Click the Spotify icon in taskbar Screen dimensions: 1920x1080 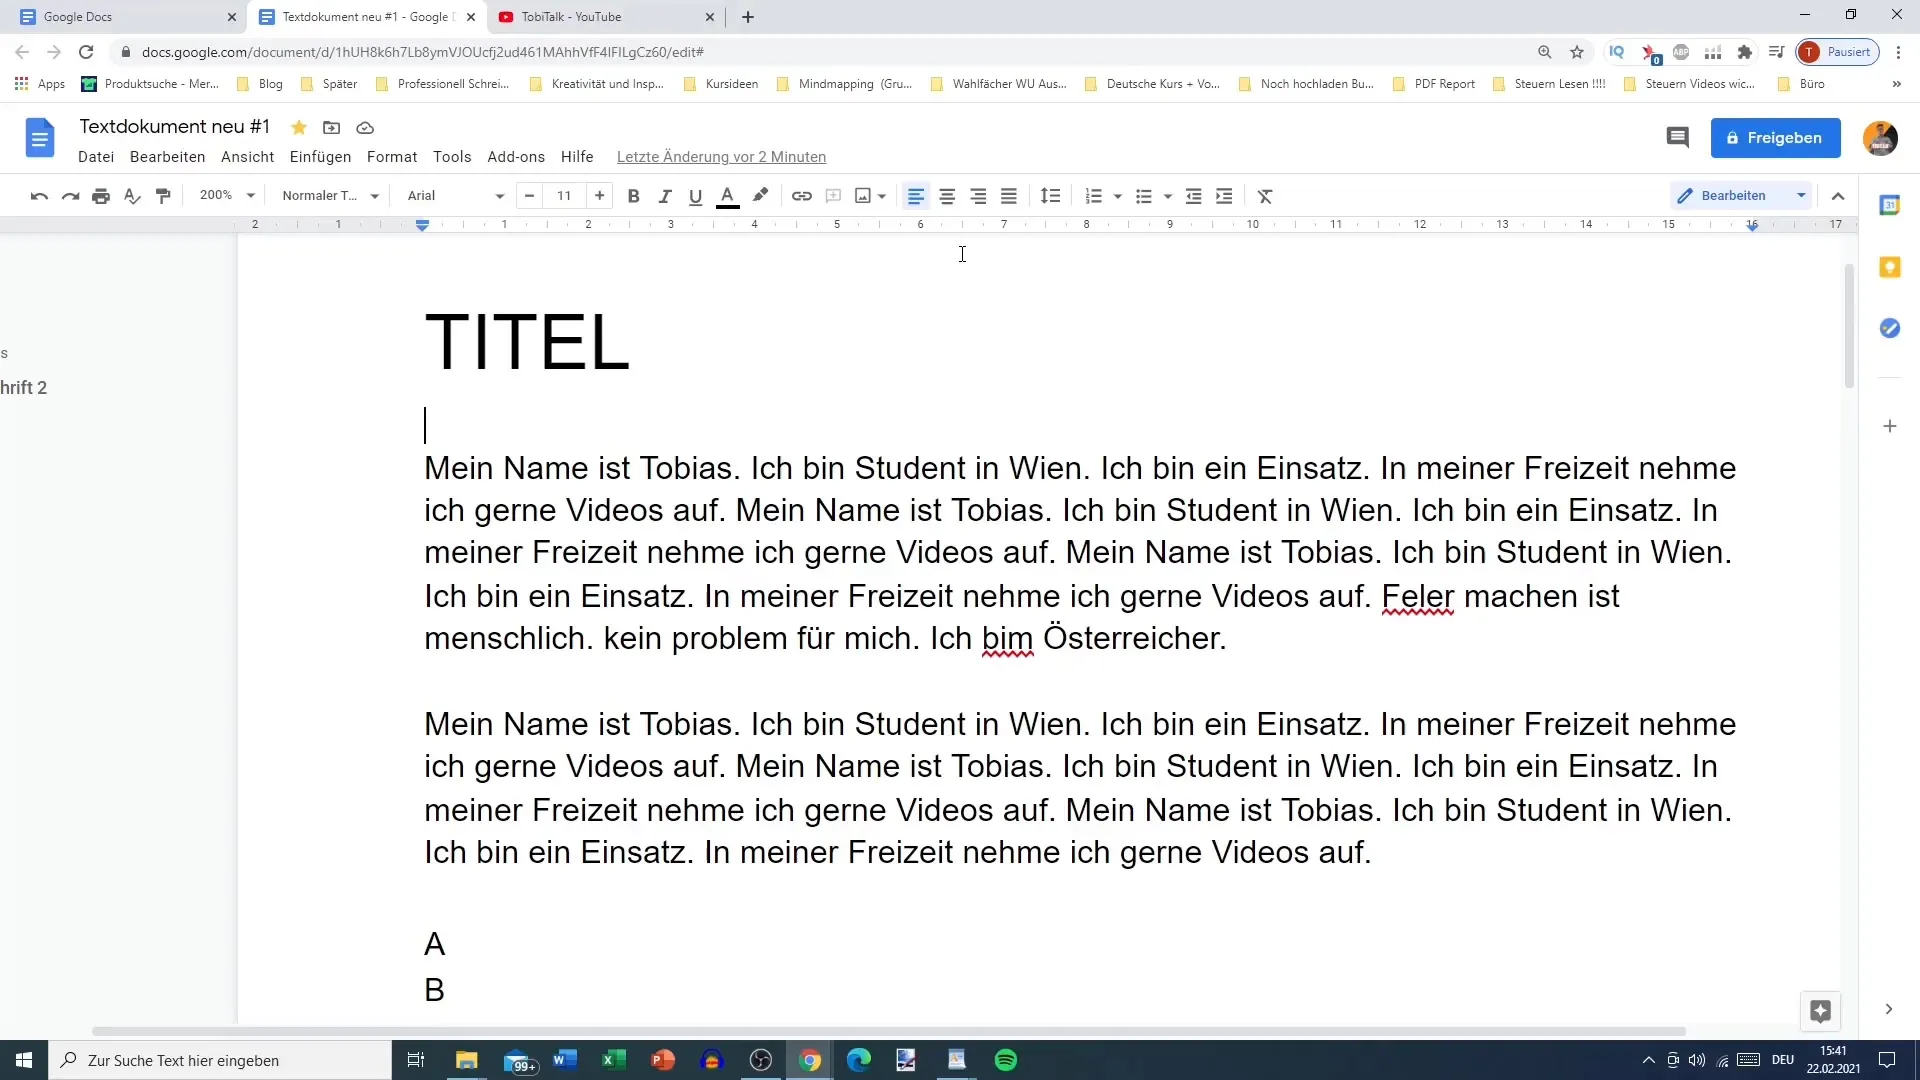pos(1006,1059)
